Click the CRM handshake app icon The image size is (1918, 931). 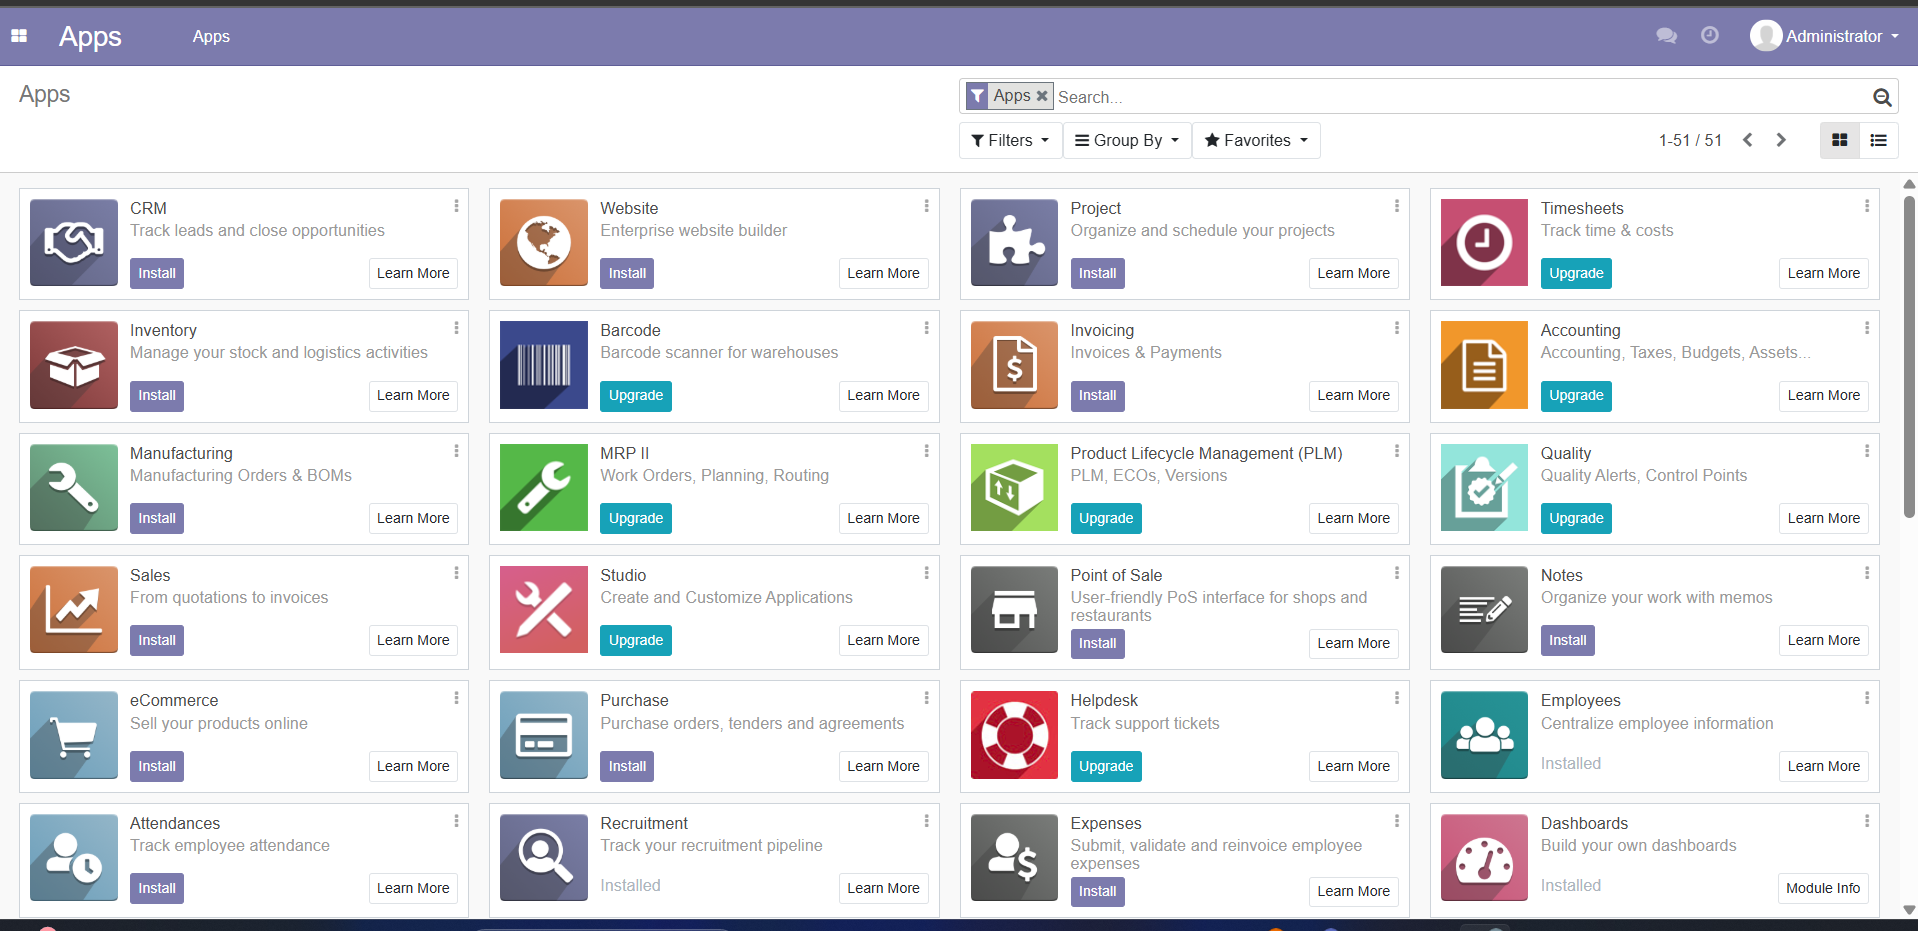tap(74, 242)
